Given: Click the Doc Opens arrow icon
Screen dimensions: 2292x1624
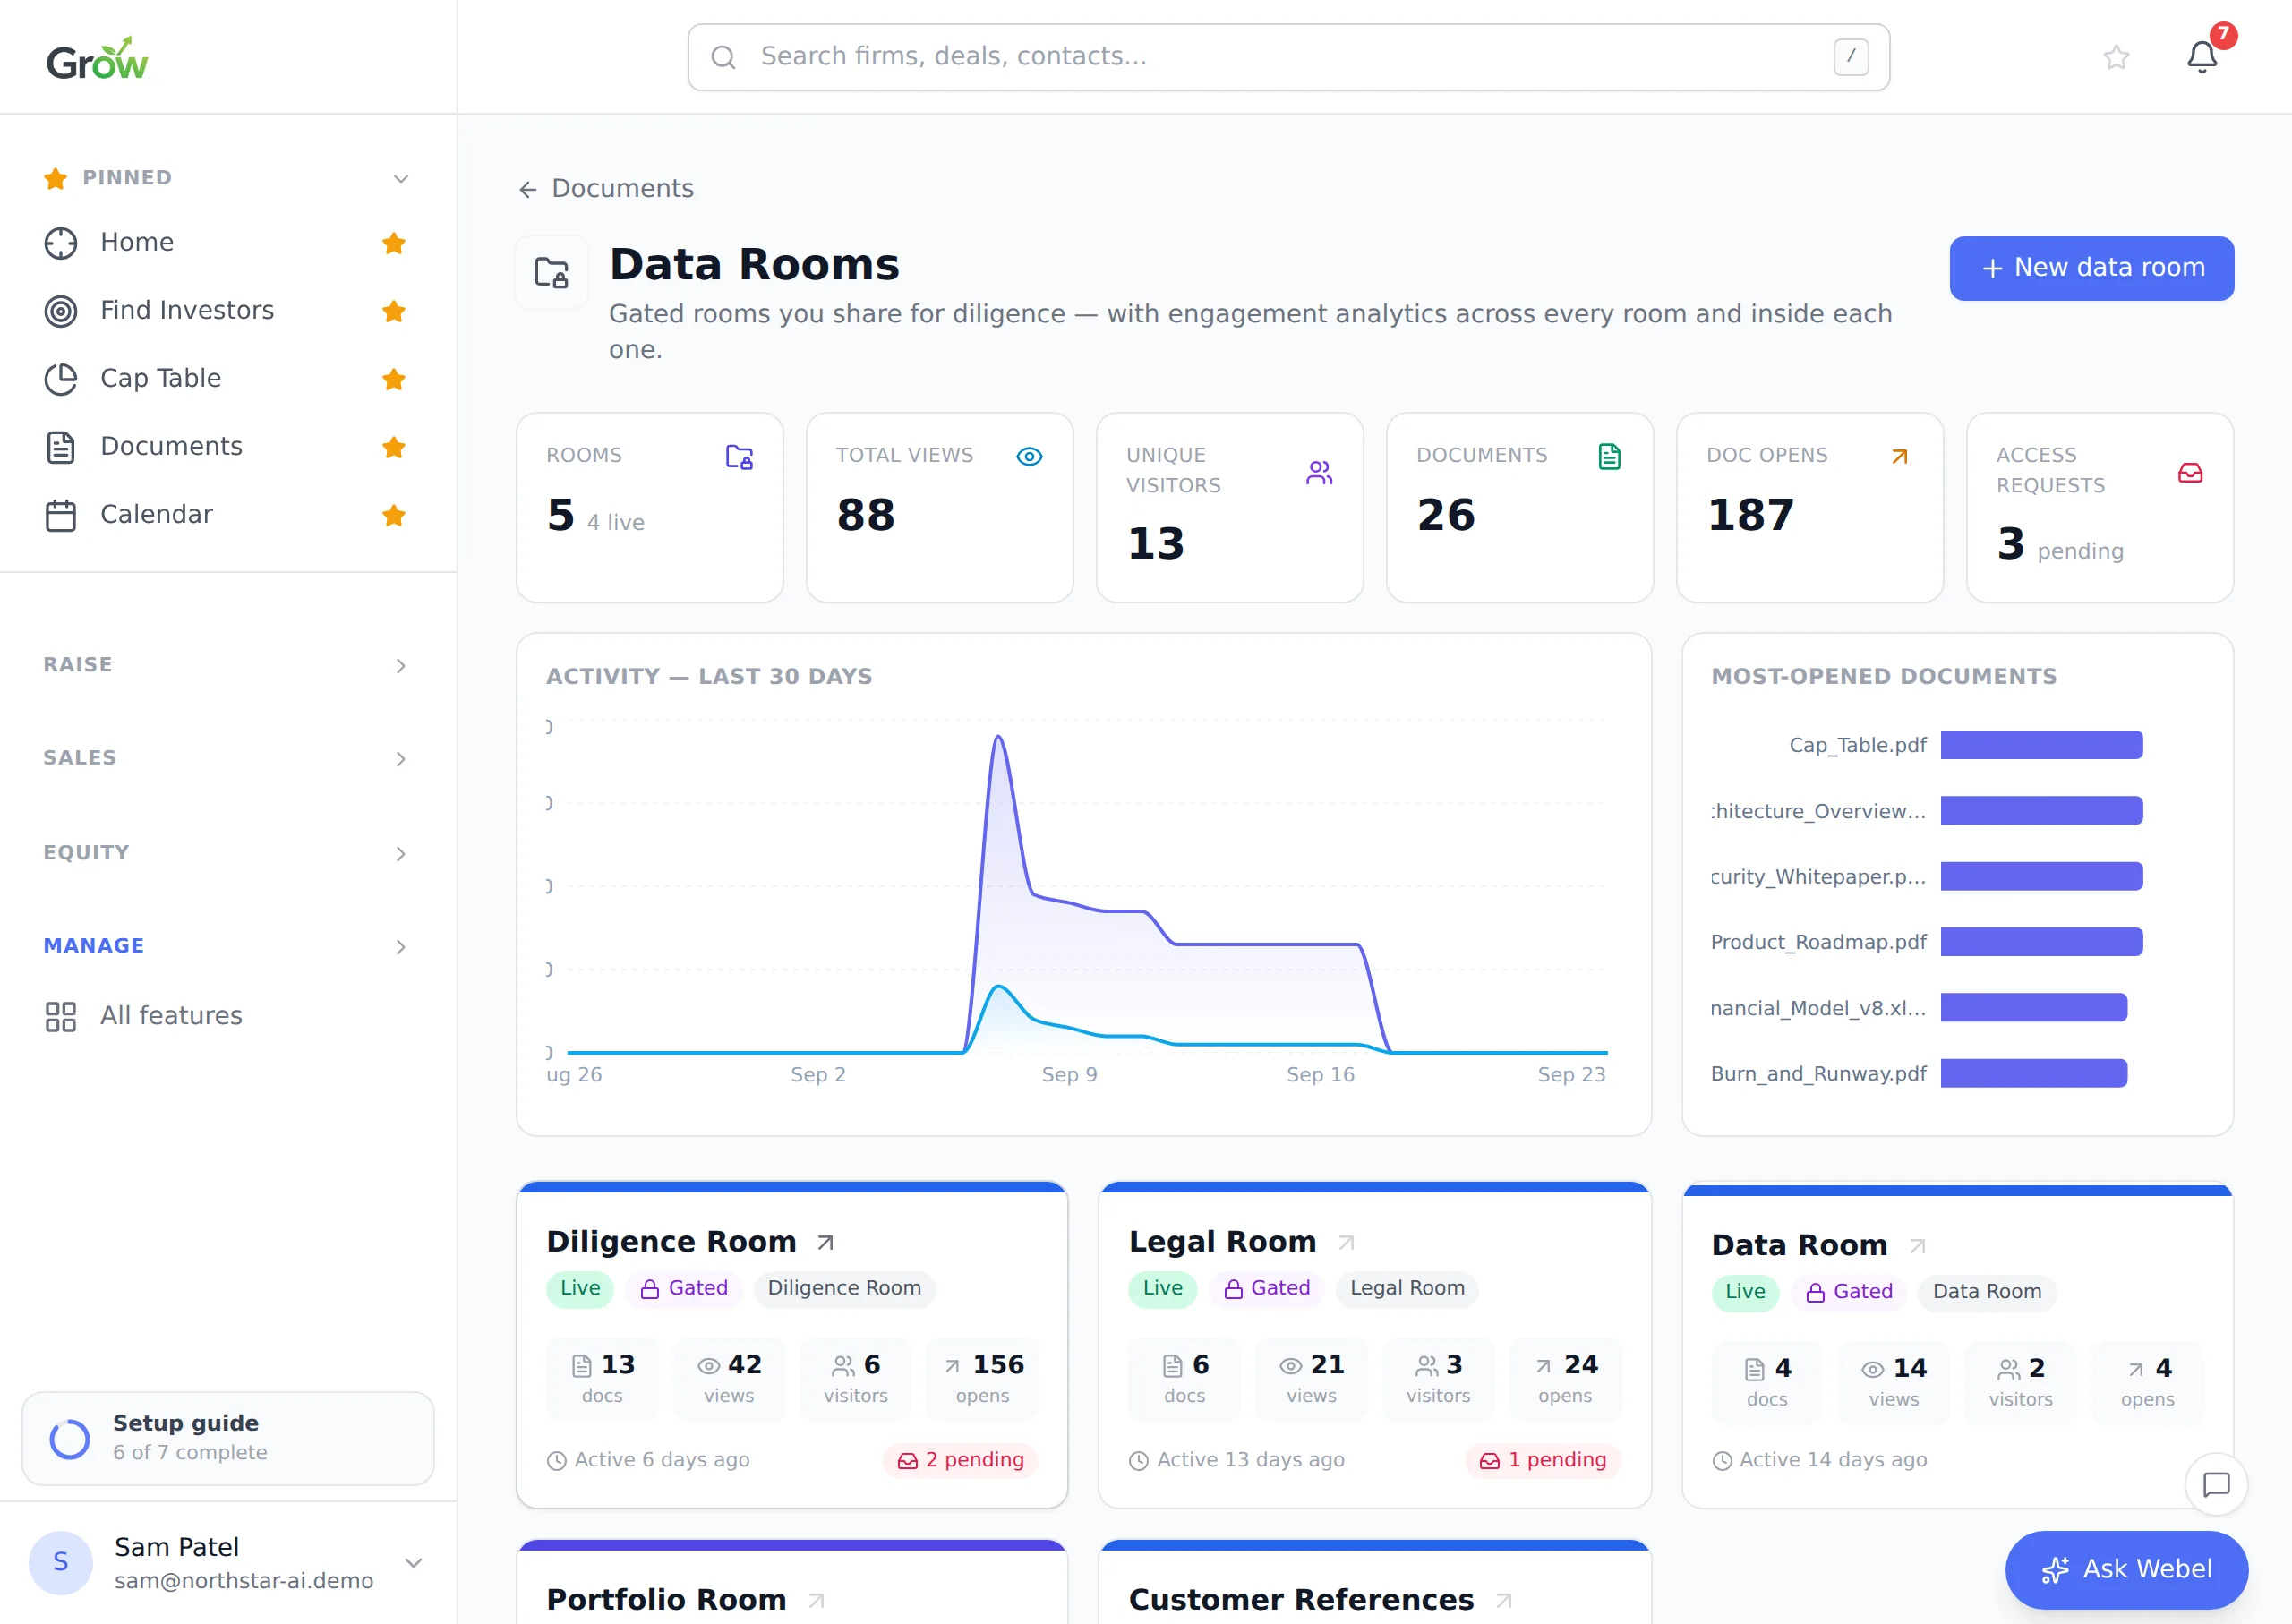Looking at the screenshot, I should 1899,457.
